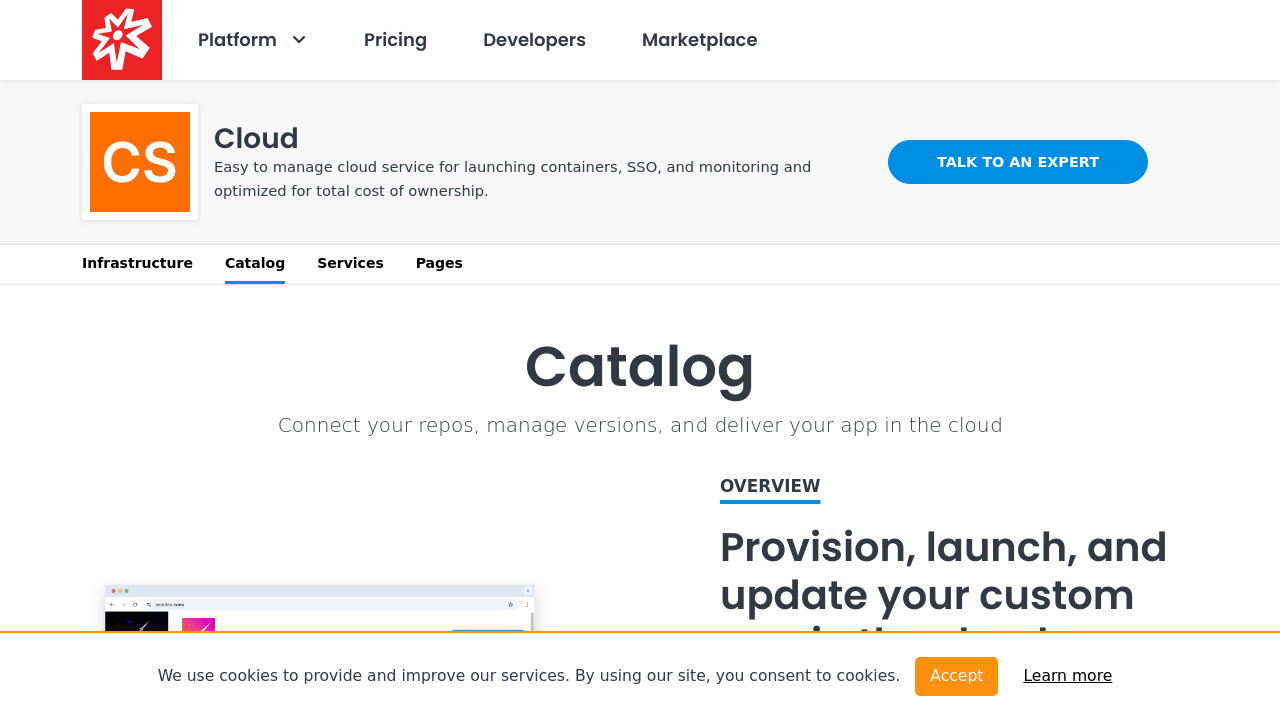Click the "Provision, launch, and update" headline
This screenshot has height=720, width=1280.
(943, 571)
